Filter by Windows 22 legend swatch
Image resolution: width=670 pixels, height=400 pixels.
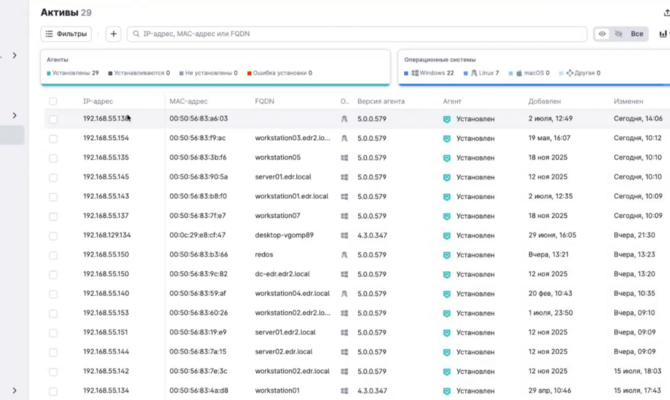(x=406, y=73)
